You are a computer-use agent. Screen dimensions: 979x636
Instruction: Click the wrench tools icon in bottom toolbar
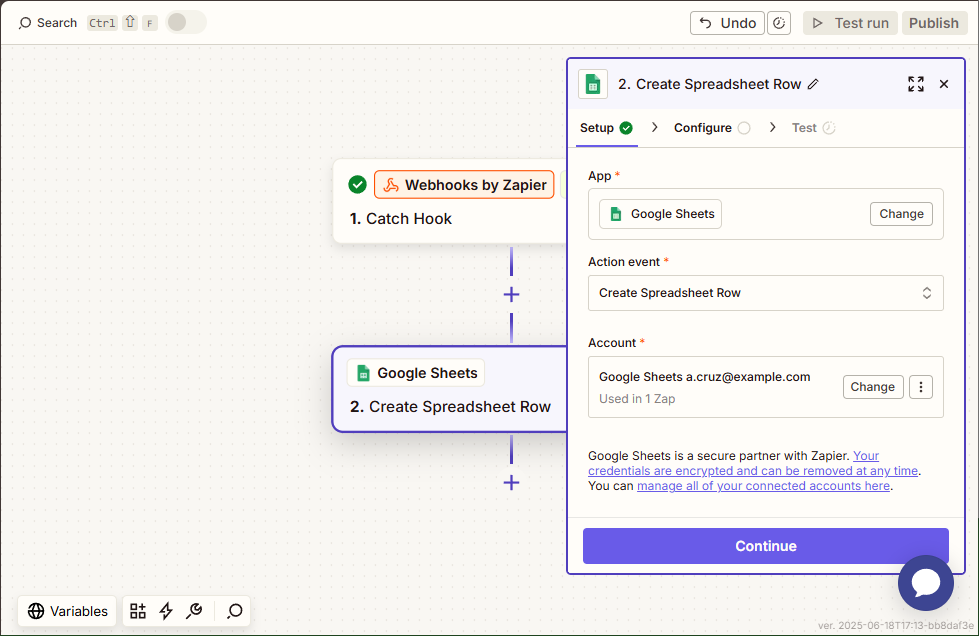pyautogui.click(x=194, y=611)
